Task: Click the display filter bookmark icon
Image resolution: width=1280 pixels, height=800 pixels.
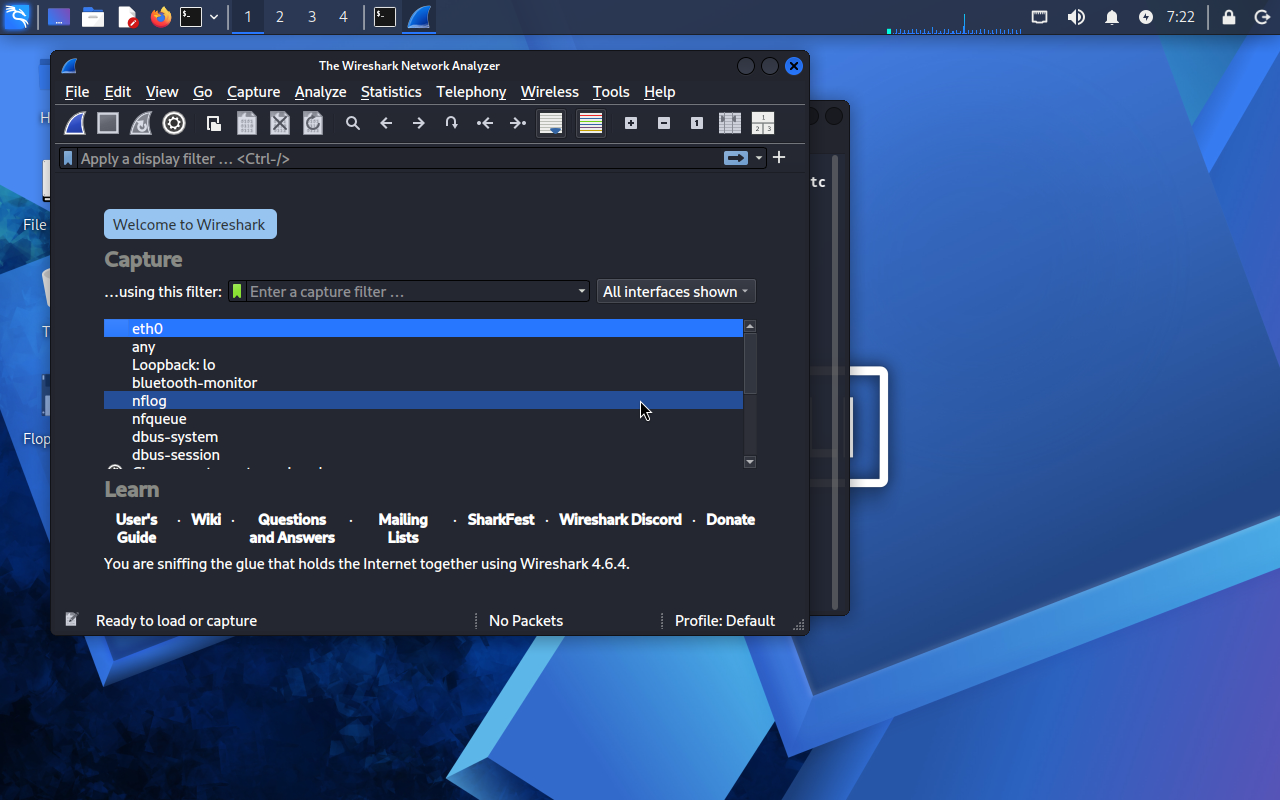Action: tap(68, 158)
